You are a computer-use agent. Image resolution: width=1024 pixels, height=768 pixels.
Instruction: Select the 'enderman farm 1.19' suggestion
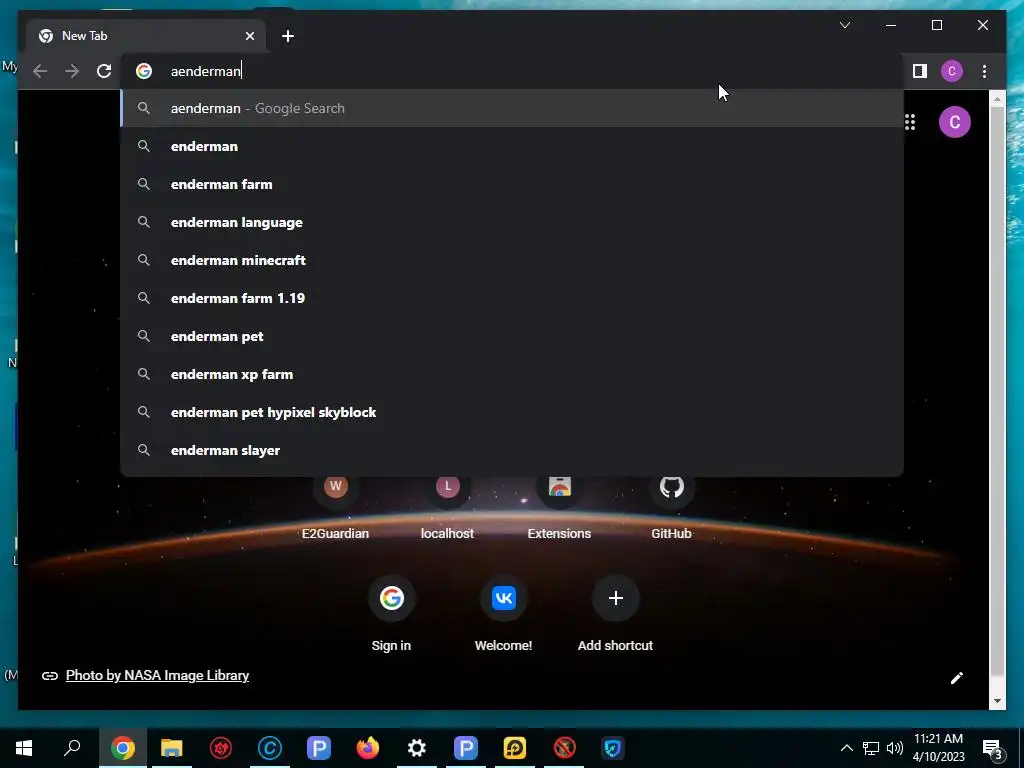512,298
